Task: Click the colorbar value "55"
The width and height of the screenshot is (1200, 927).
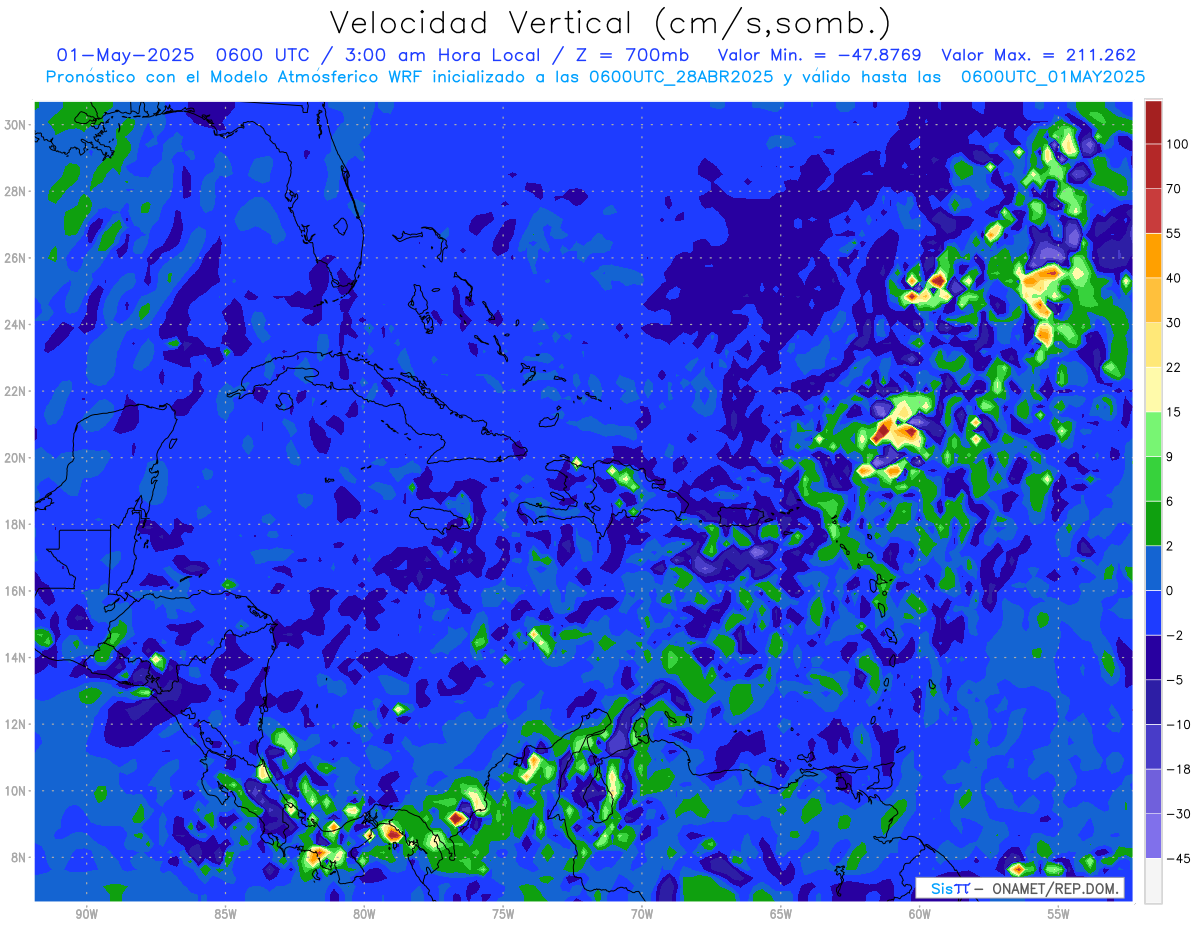Action: pos(1174,234)
